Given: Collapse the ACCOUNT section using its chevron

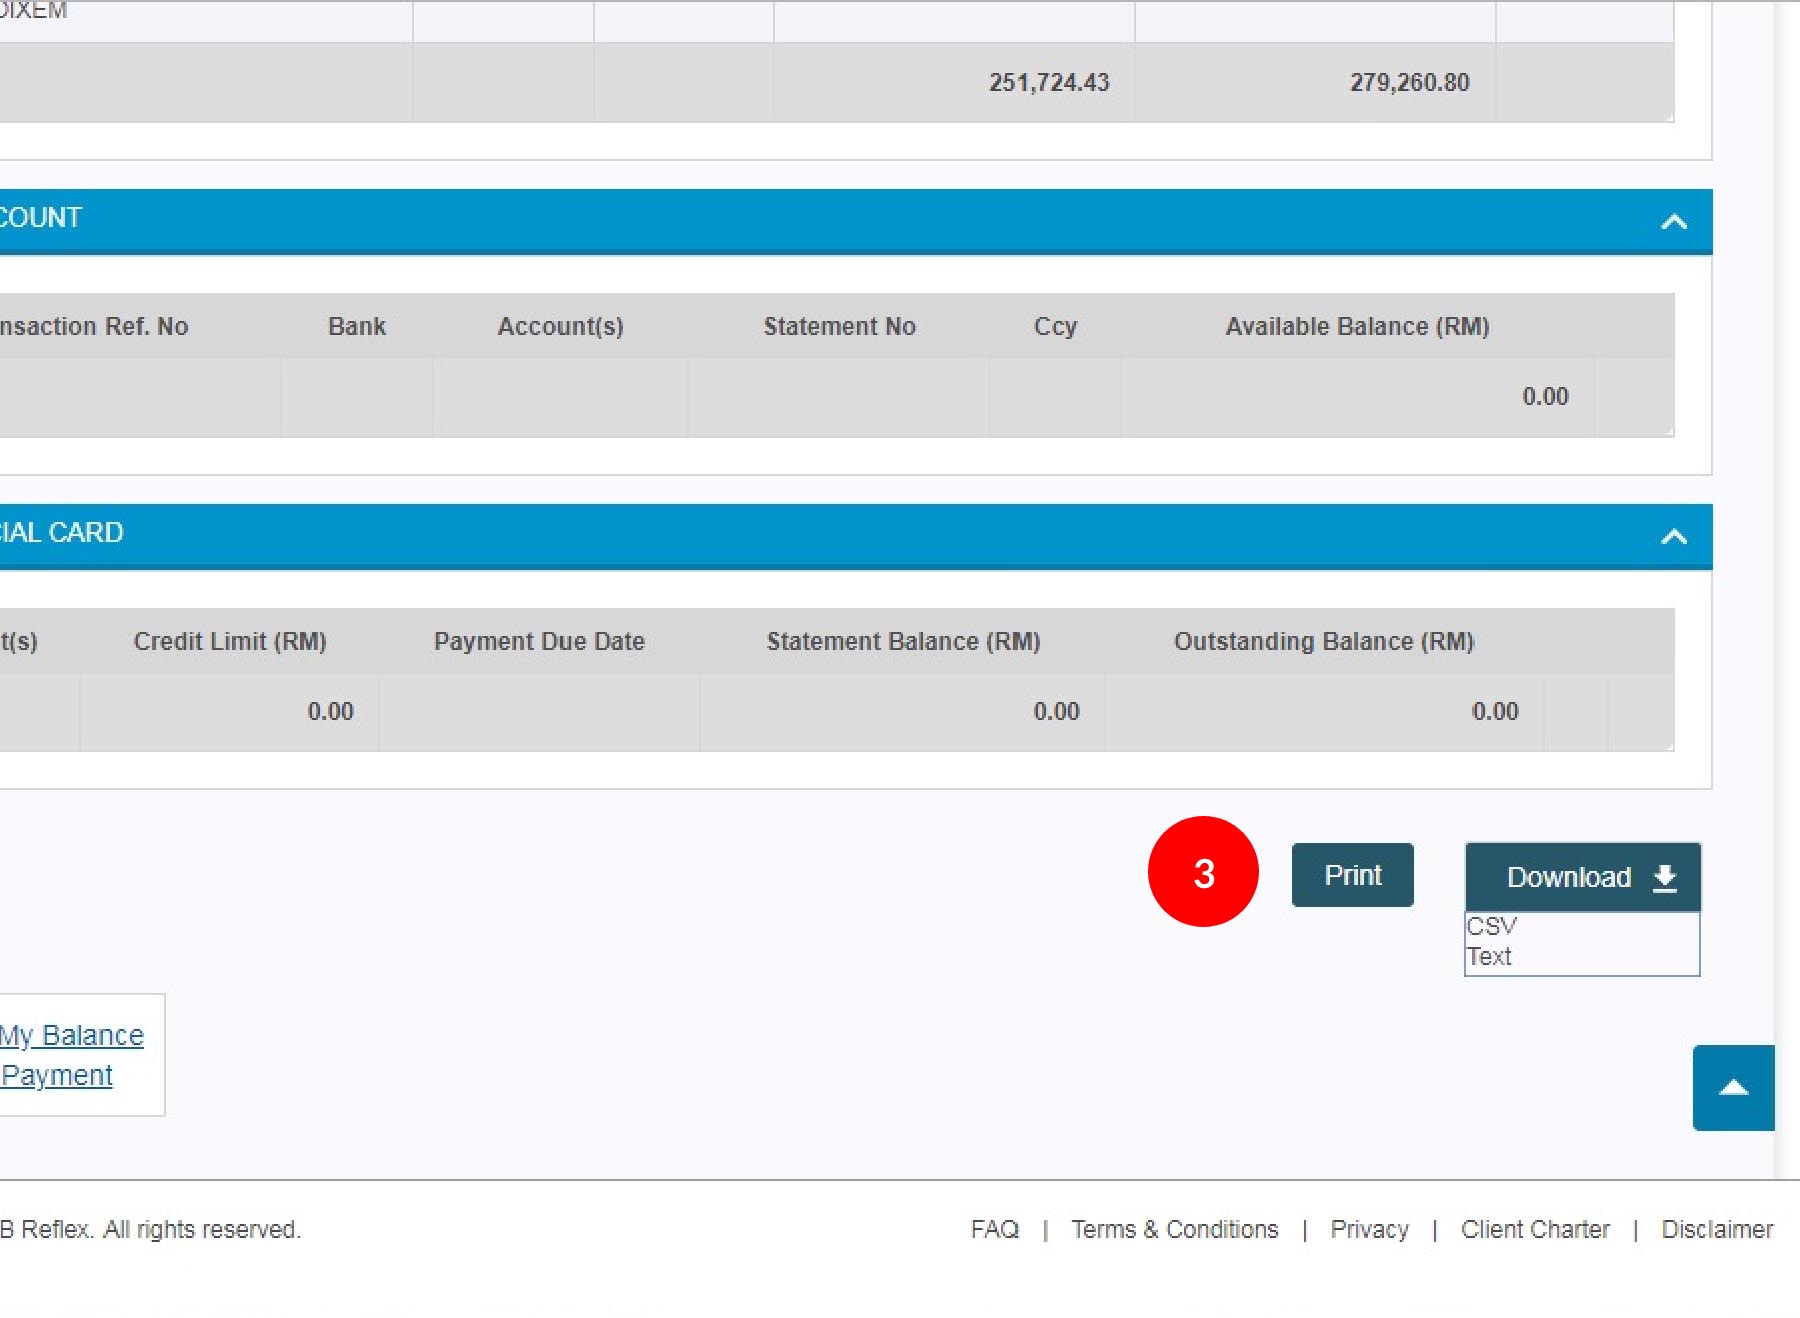Looking at the screenshot, I should tap(1673, 222).
